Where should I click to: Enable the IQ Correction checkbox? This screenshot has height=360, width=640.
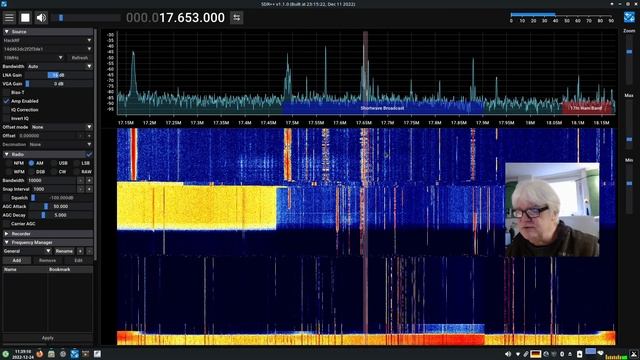[x=6, y=110]
